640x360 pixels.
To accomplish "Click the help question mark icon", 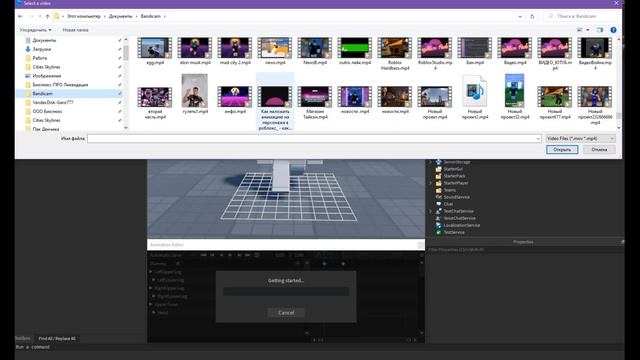I will pos(613,30).
